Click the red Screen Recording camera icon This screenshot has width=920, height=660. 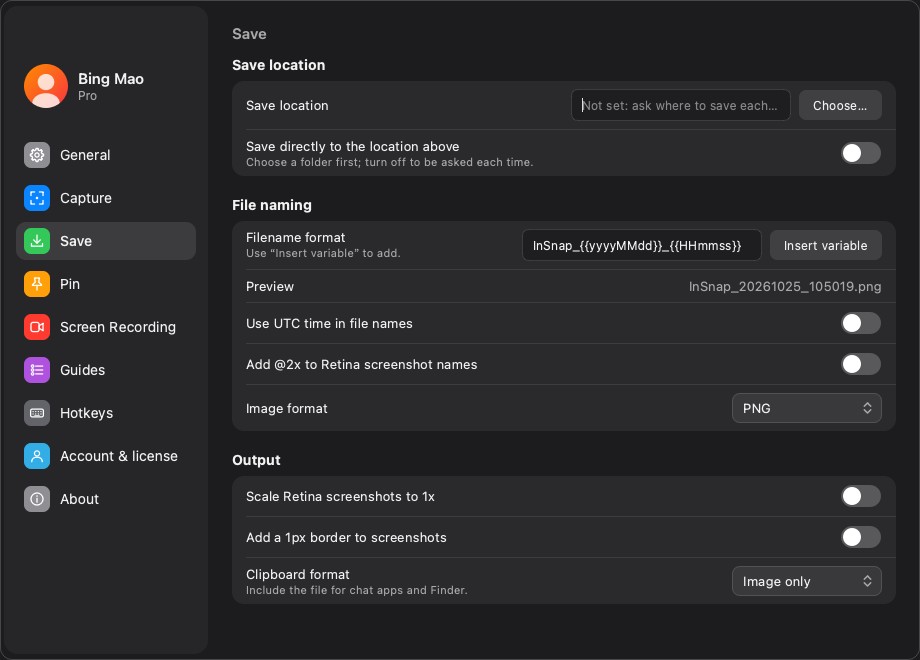[x=37, y=327]
